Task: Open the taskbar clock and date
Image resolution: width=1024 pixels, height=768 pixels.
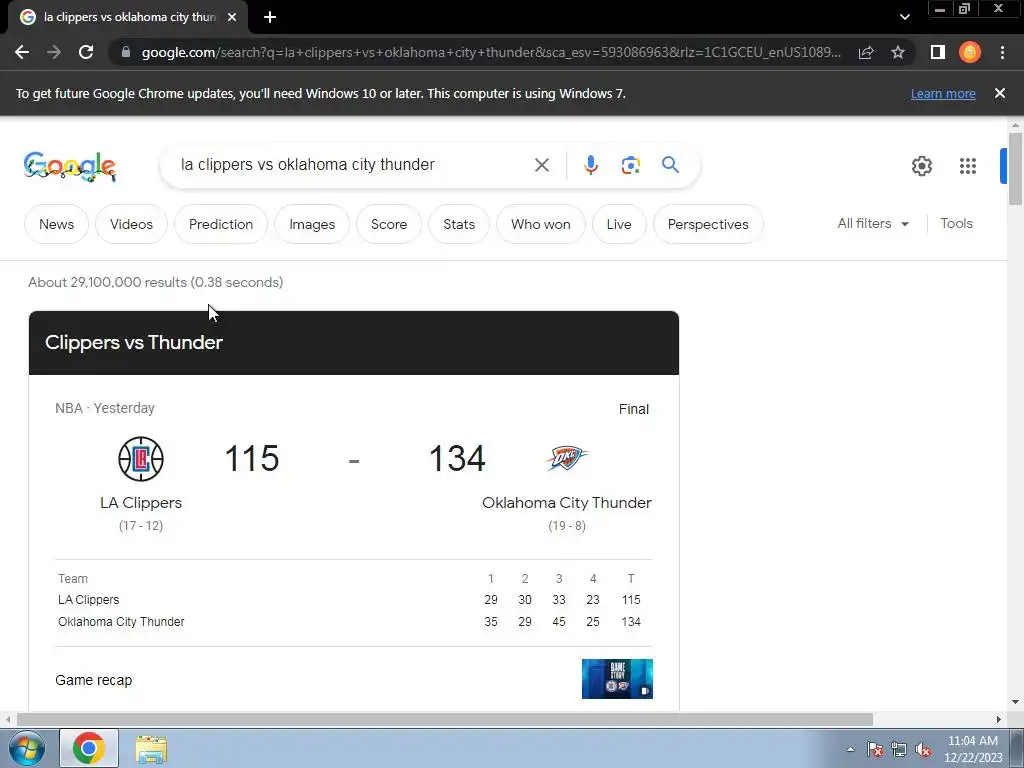Action: pyautogui.click(x=972, y=749)
